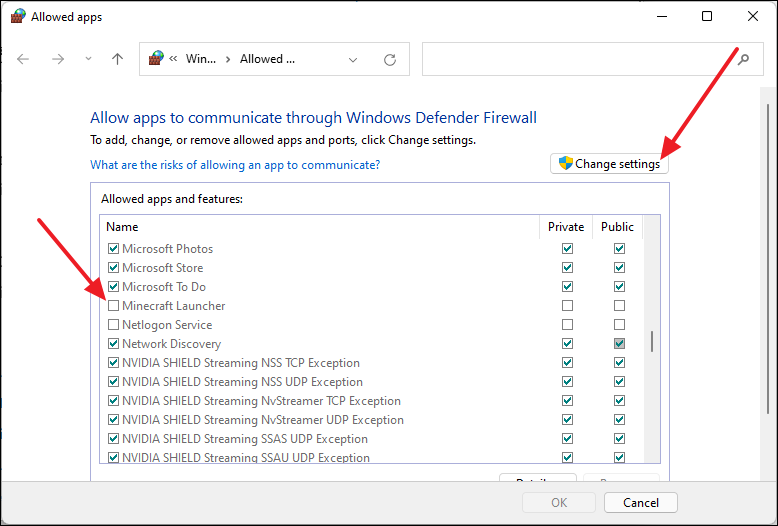778x526 pixels.
Task: Select 'NVIDIA SHIELD Streaming SSAS UDP Exception' row
Action: coord(245,439)
